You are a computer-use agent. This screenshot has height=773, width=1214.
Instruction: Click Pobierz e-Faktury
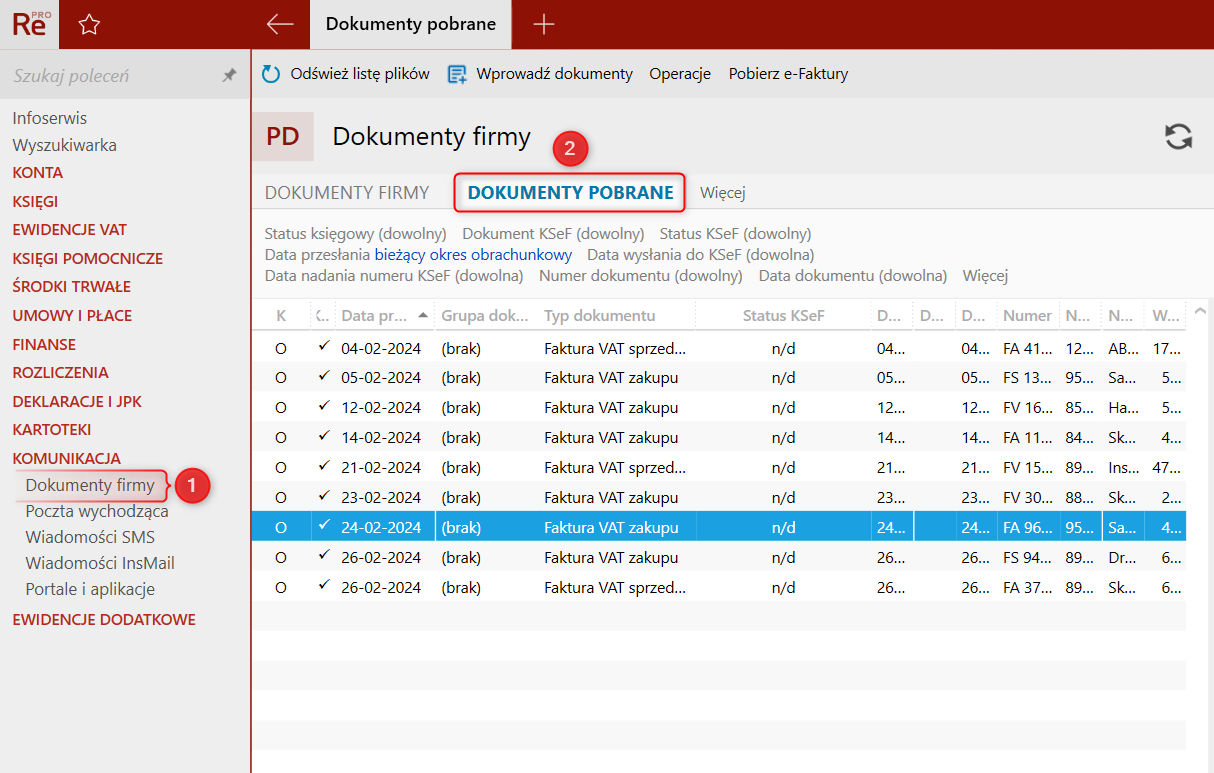[x=788, y=74]
